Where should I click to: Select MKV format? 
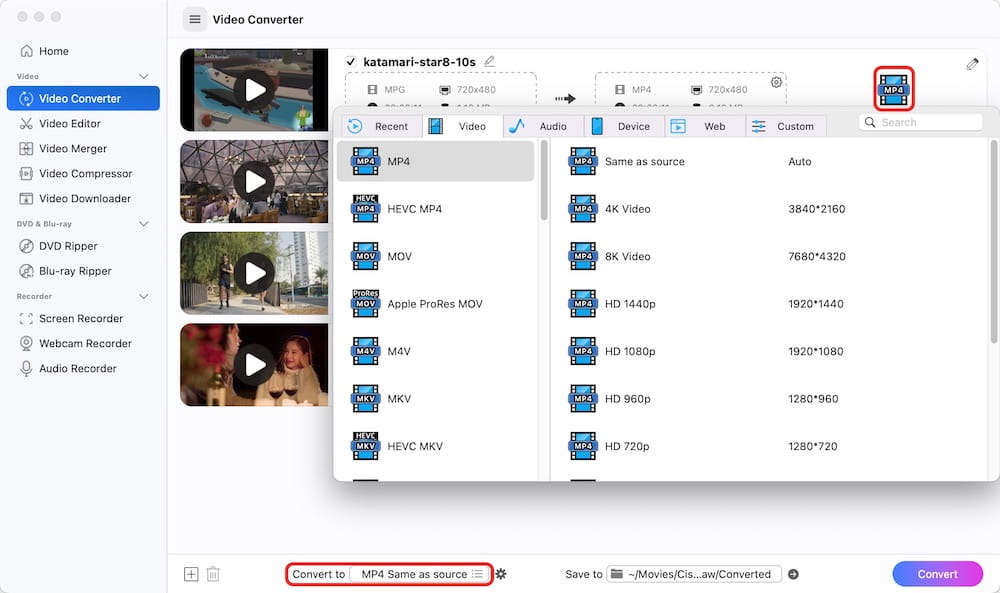(x=436, y=399)
